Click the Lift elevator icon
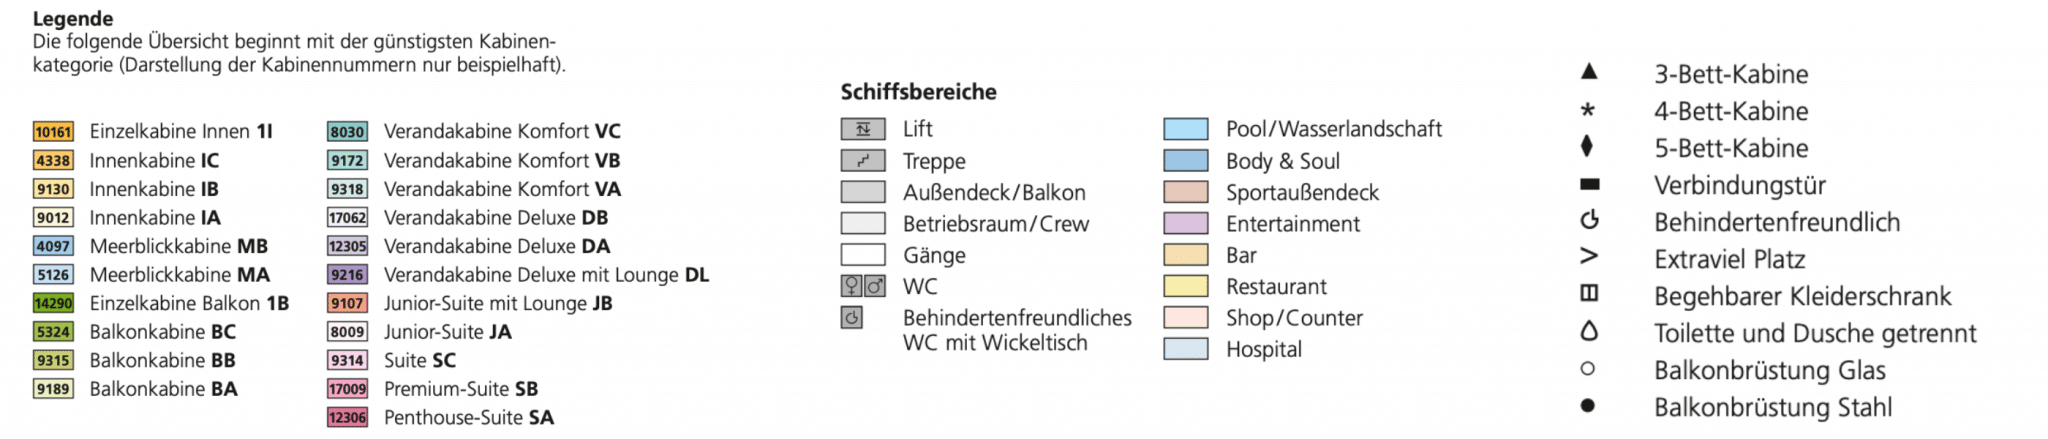Screen dimensions: 2048x439 click(863, 129)
